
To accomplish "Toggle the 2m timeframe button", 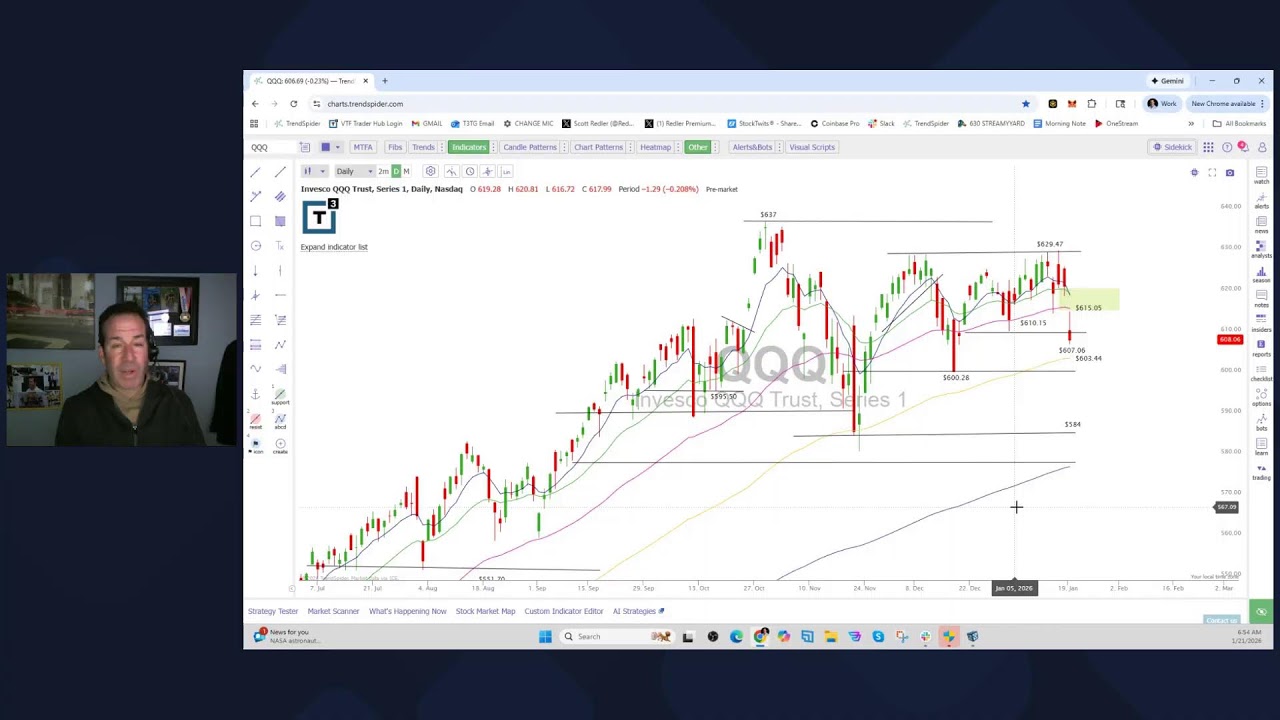I will click(383, 171).
